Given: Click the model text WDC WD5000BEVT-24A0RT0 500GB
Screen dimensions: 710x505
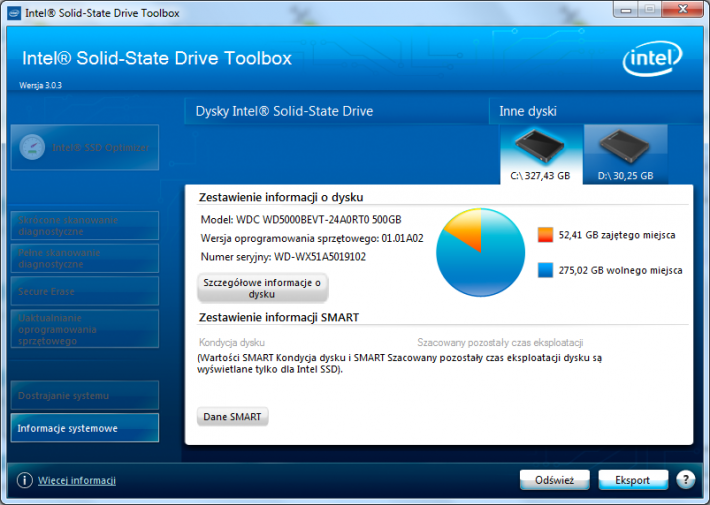Looking at the screenshot, I should click(x=319, y=220).
